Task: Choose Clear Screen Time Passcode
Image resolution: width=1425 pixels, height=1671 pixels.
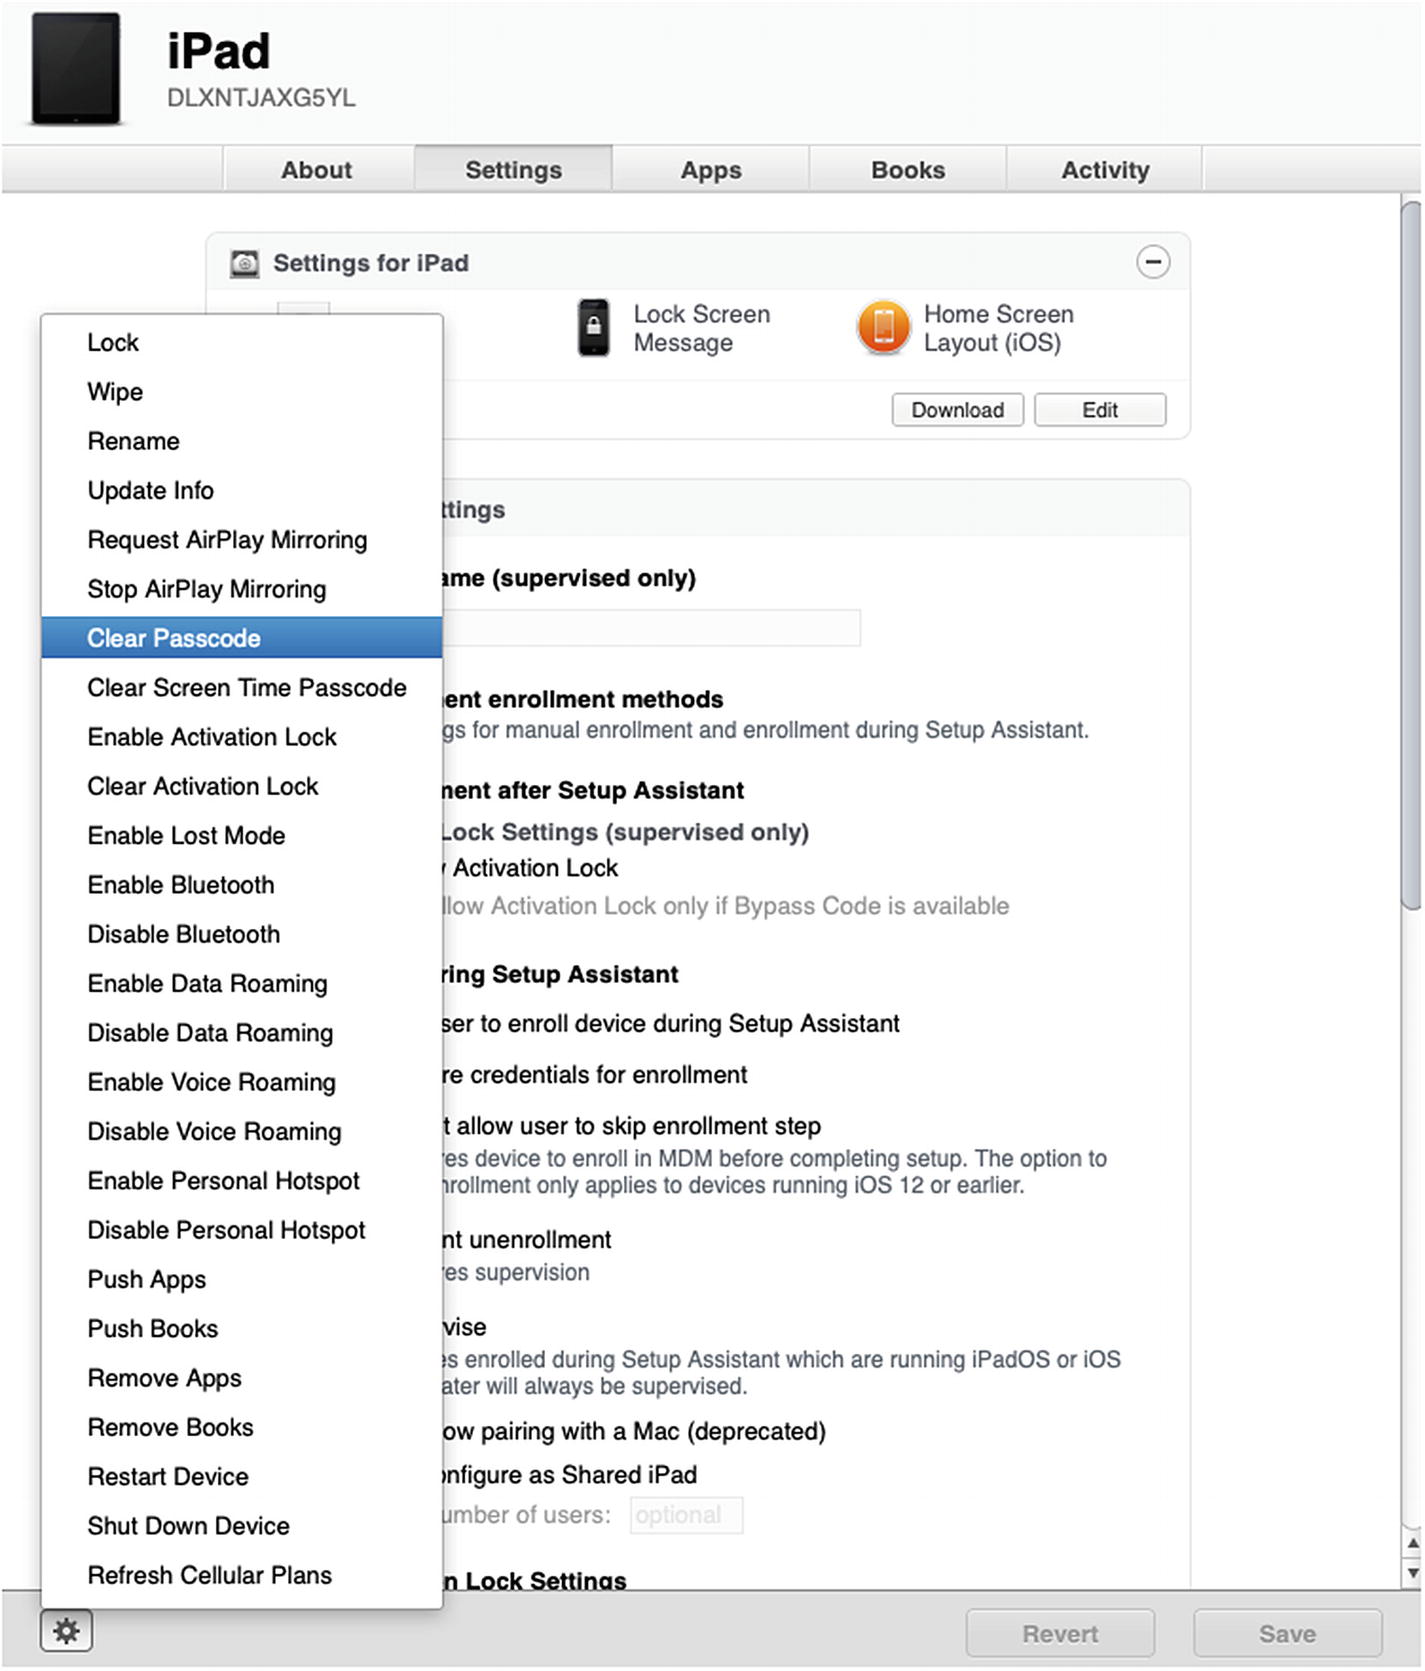Action: pos(242,688)
